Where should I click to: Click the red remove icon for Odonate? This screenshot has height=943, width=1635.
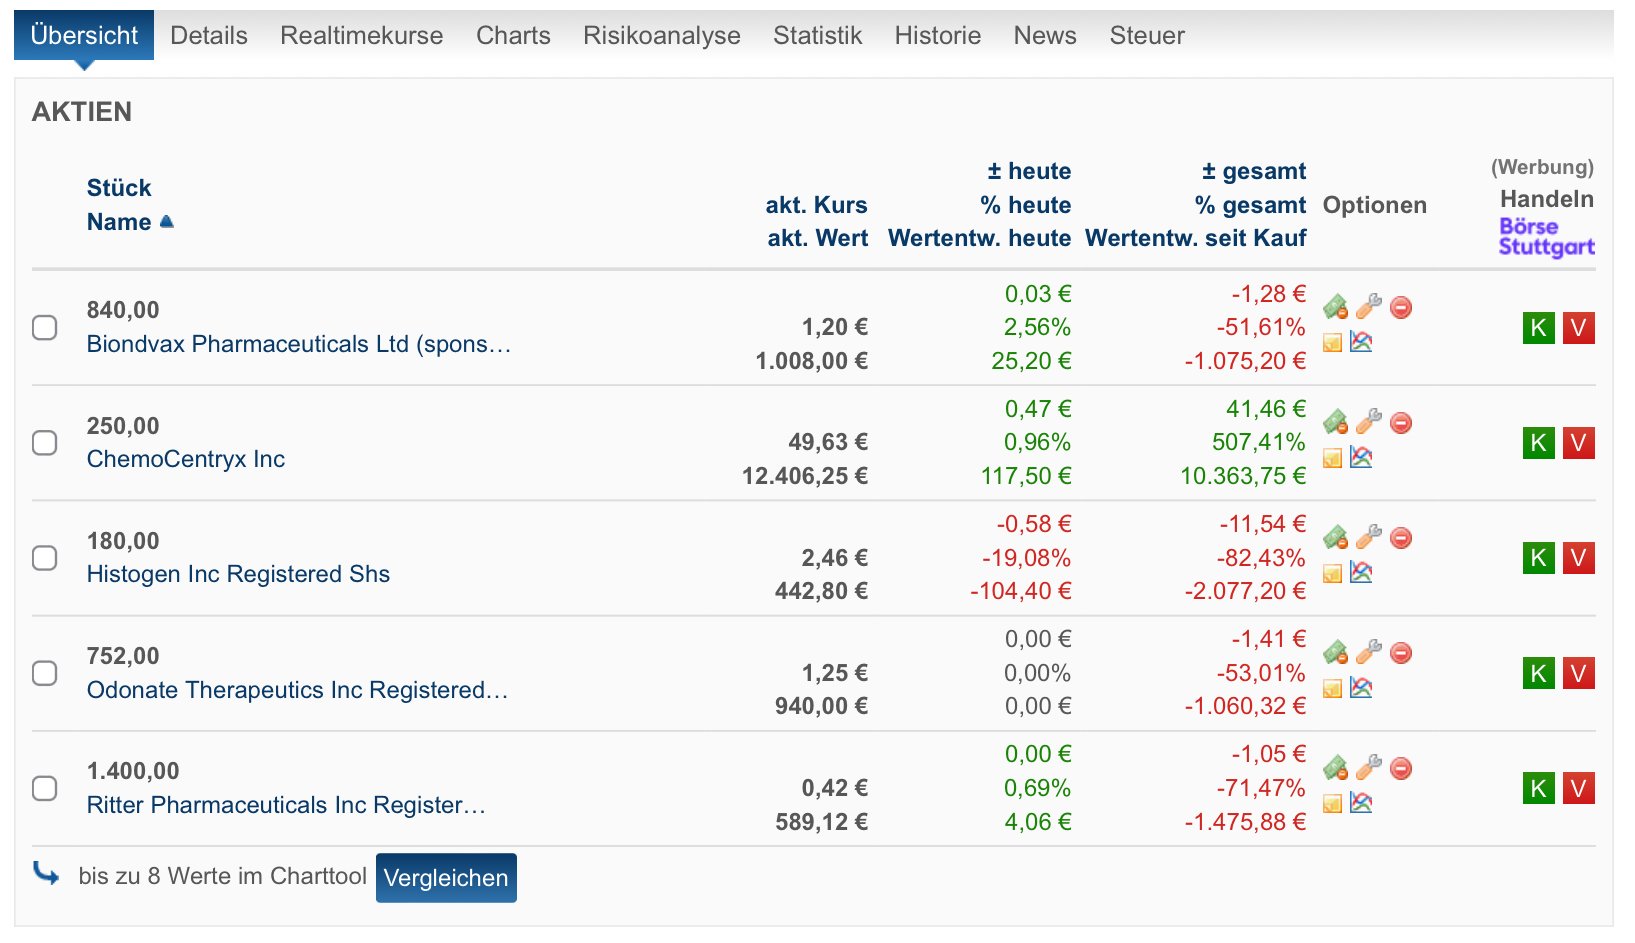[1401, 653]
